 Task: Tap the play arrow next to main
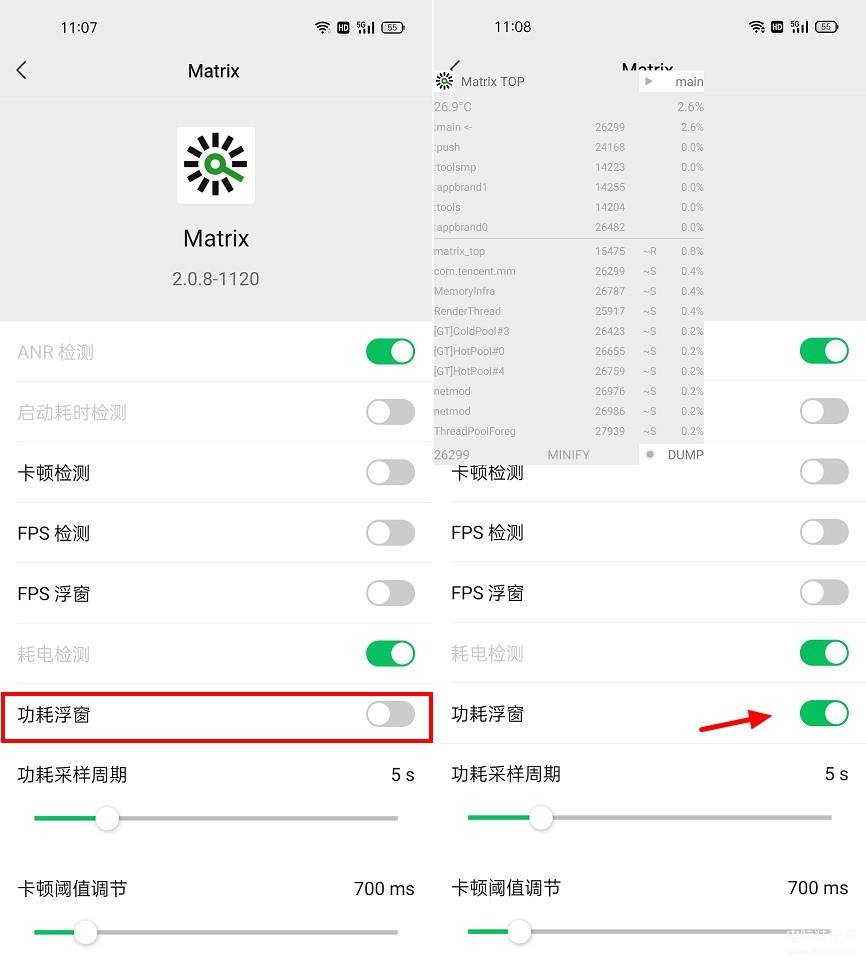pyautogui.click(x=648, y=81)
